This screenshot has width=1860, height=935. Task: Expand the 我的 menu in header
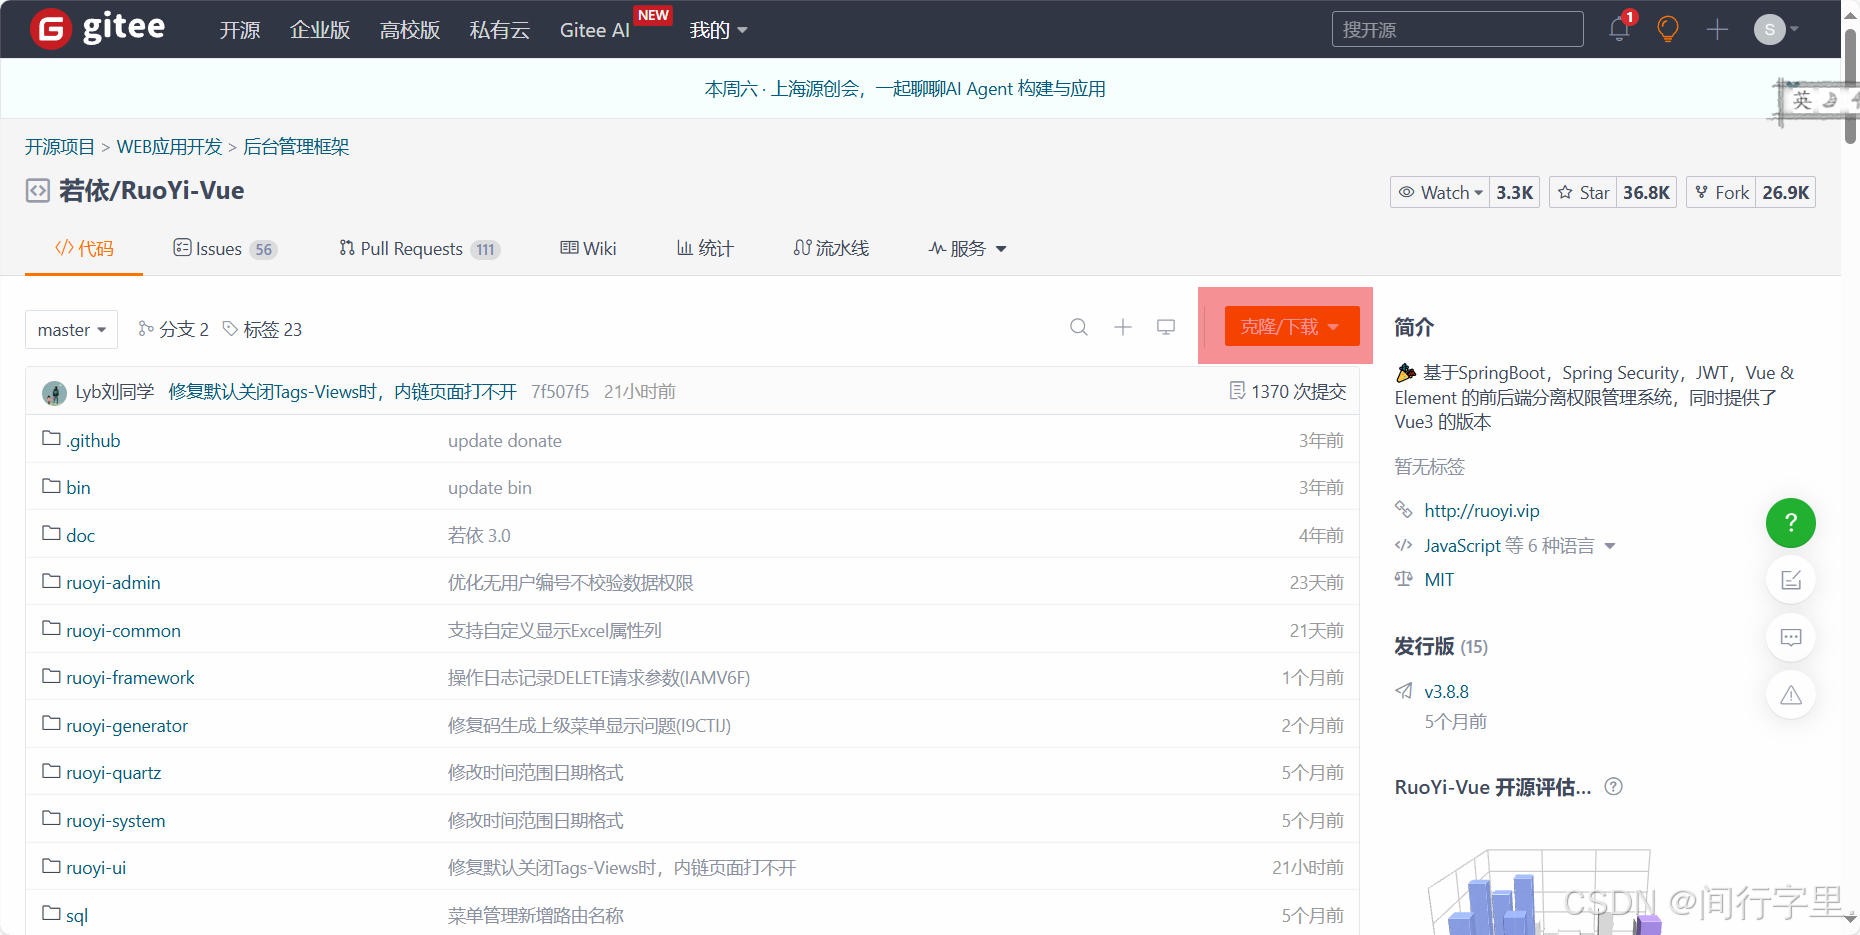[x=718, y=30]
